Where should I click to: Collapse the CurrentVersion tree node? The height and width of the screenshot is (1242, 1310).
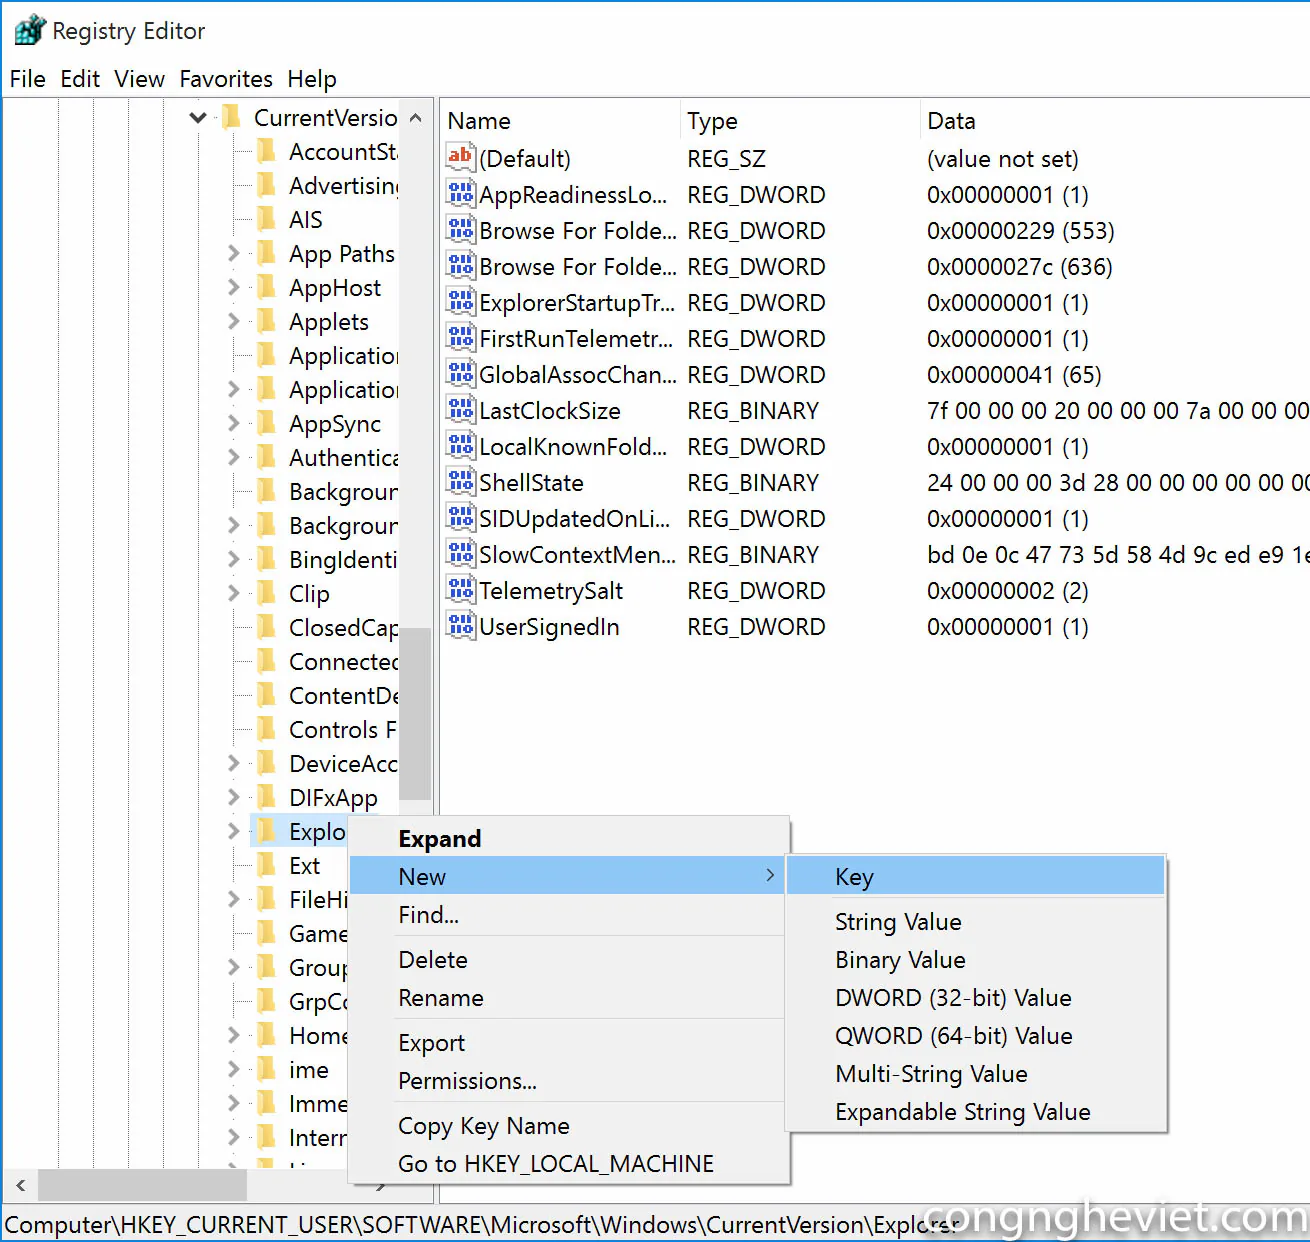pos(198,118)
